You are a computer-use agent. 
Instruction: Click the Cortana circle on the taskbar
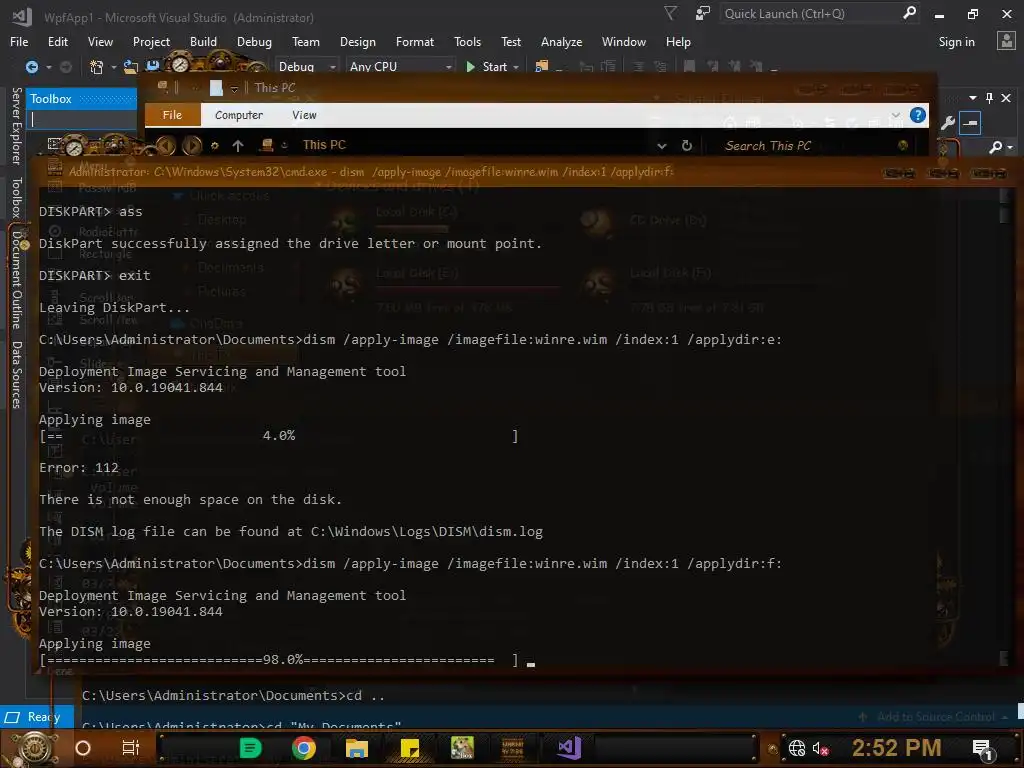click(83, 748)
